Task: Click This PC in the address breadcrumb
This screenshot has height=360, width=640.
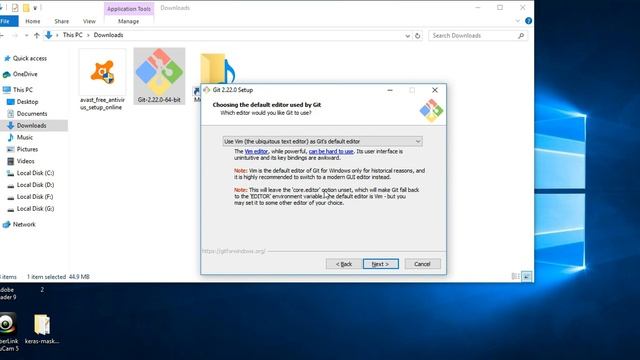Action: (73, 35)
